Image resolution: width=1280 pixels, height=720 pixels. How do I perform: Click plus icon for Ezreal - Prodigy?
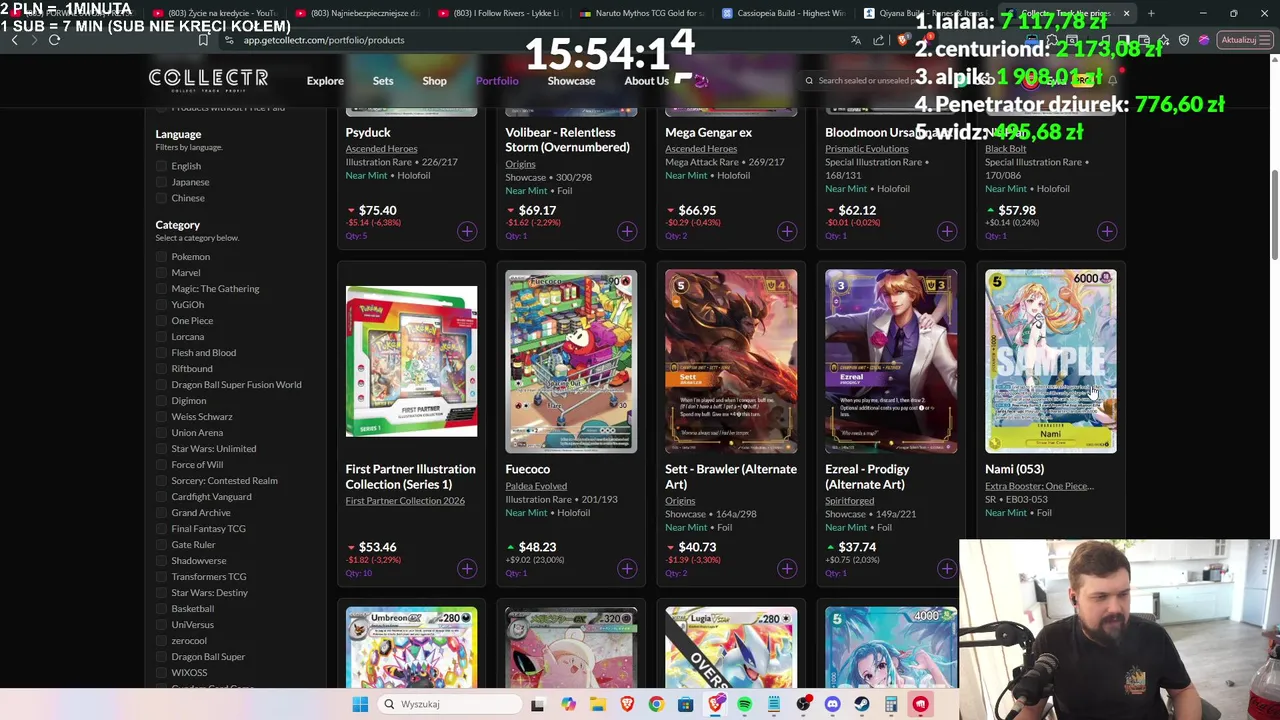coord(947,569)
